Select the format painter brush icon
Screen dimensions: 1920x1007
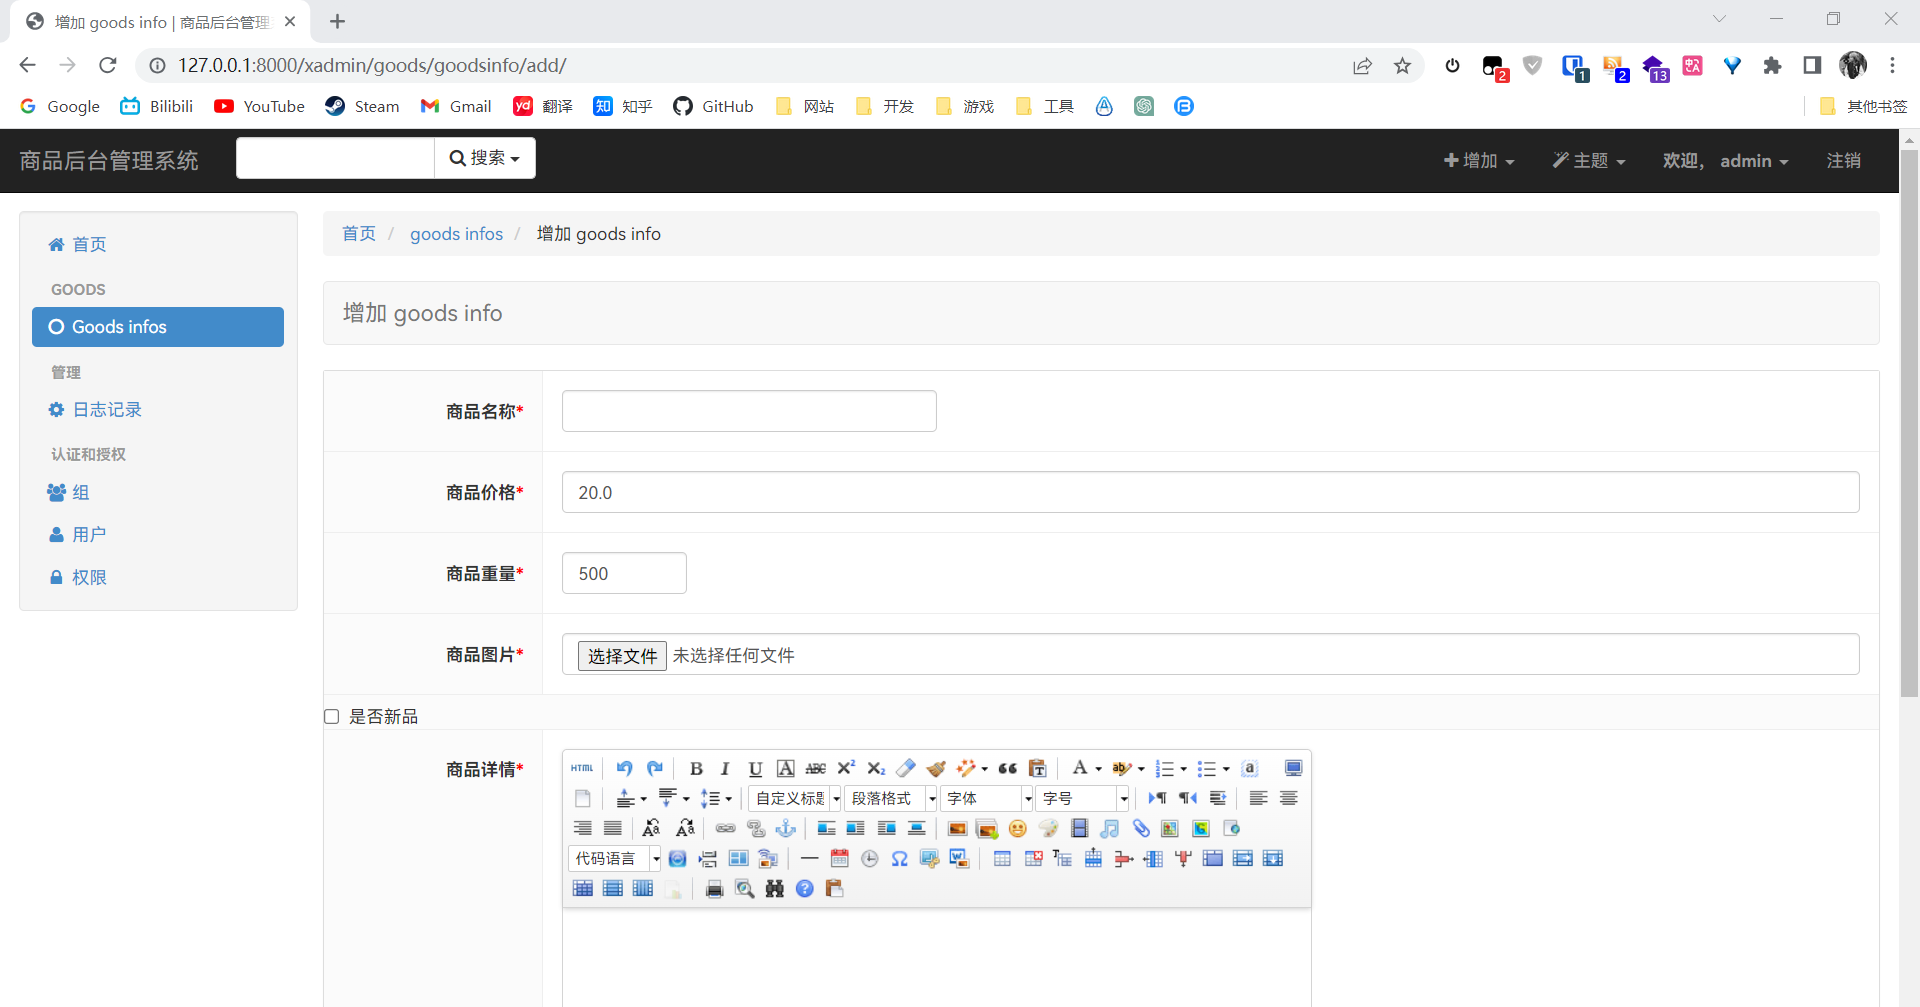(x=936, y=768)
